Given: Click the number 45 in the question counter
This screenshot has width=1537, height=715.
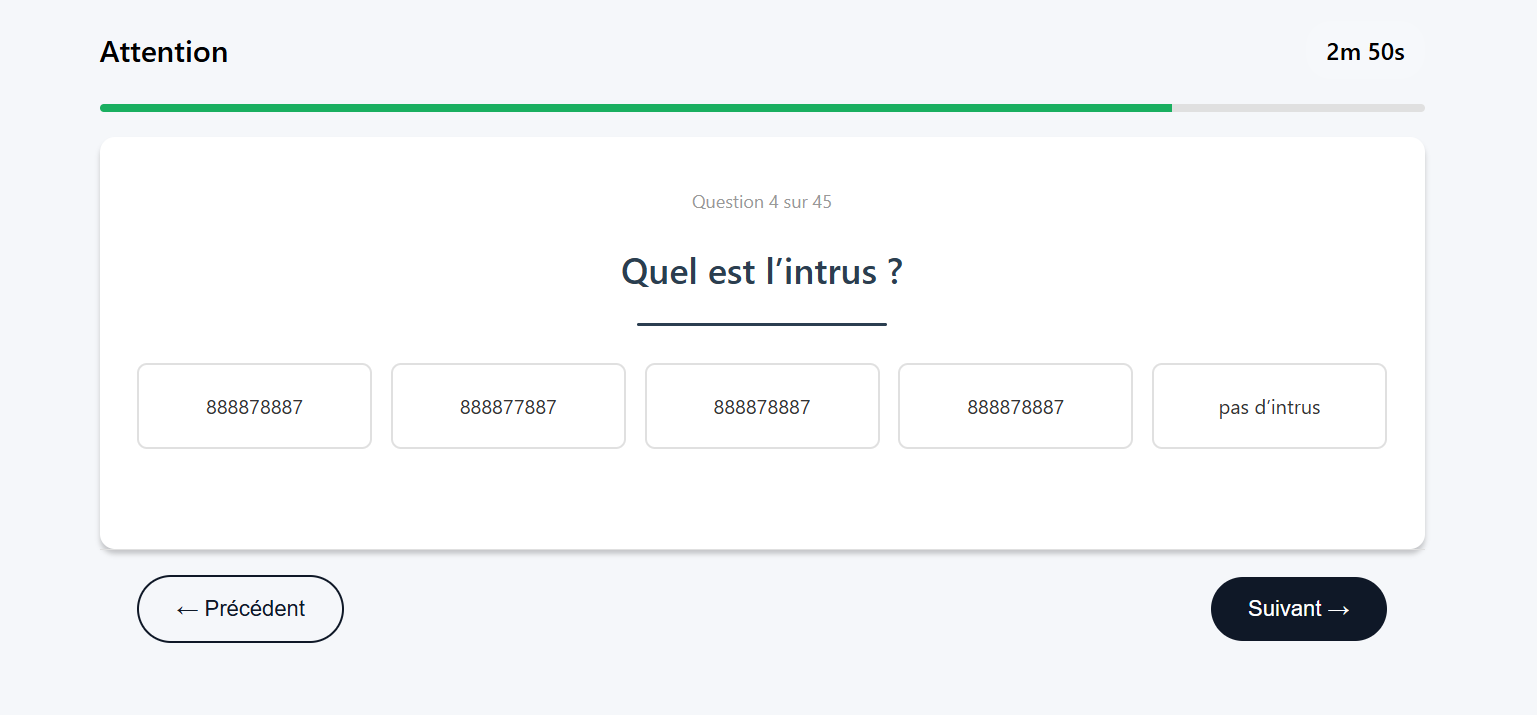Looking at the screenshot, I should (822, 202).
